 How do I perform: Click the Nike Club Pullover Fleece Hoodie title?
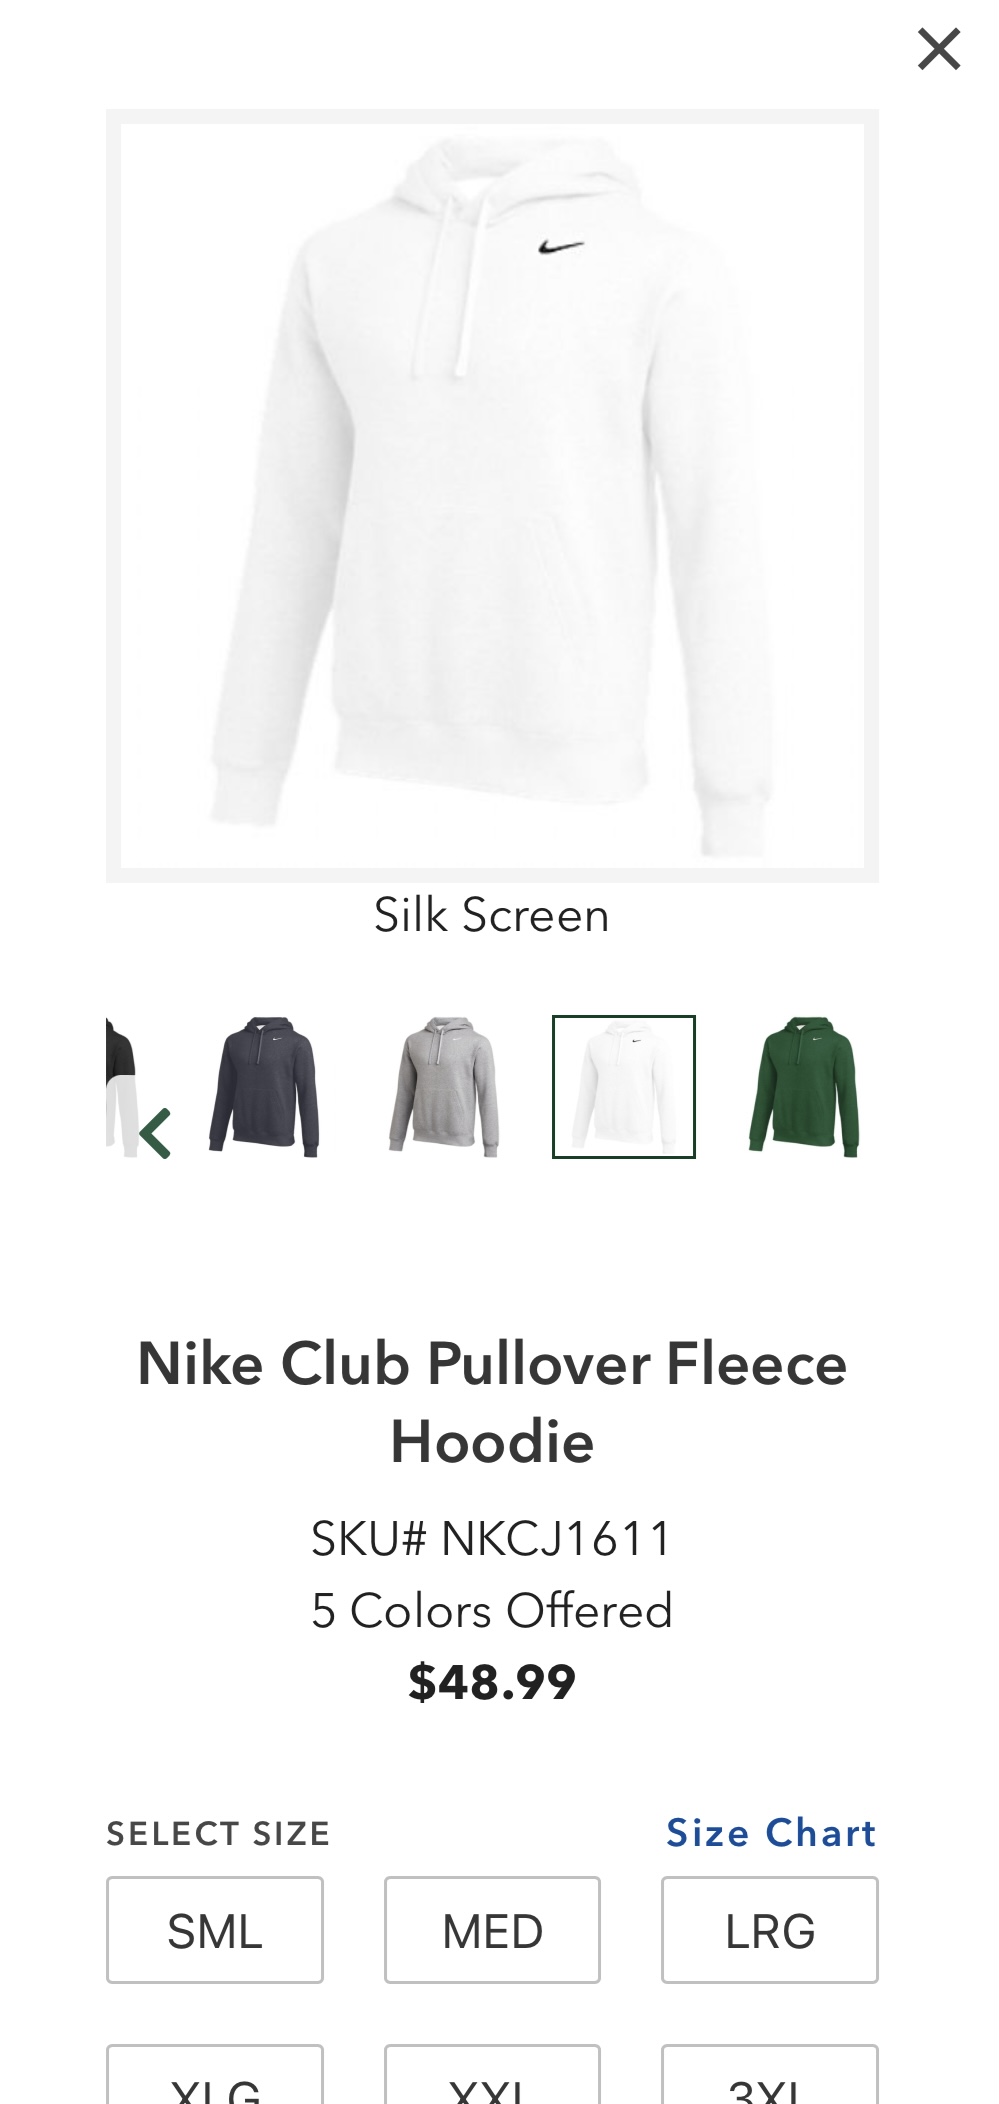click(x=492, y=1402)
